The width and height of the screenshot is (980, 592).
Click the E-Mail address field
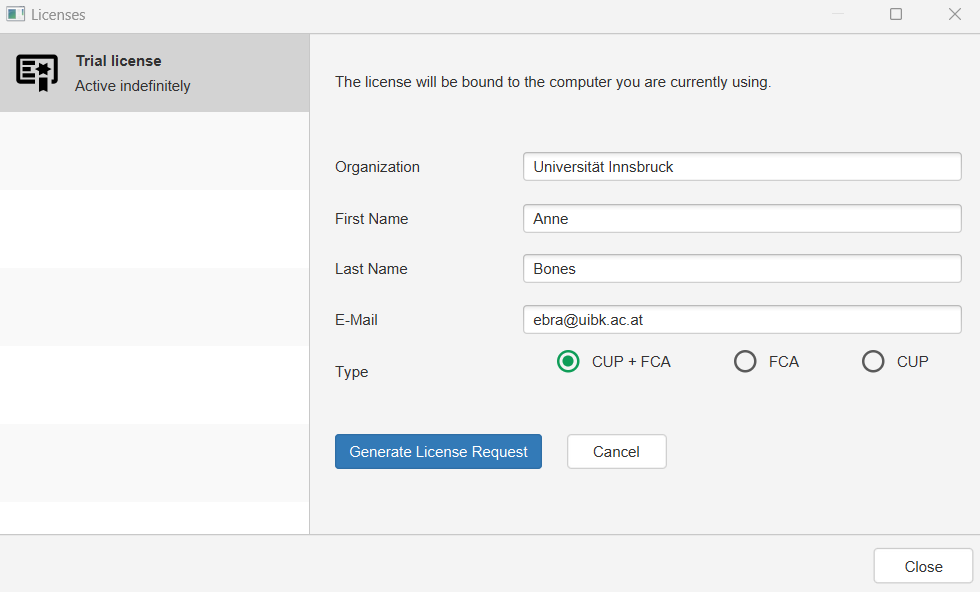tap(741, 320)
